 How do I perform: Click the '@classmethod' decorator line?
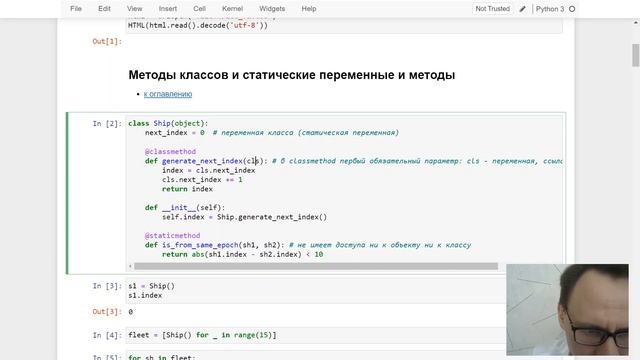[x=170, y=151]
